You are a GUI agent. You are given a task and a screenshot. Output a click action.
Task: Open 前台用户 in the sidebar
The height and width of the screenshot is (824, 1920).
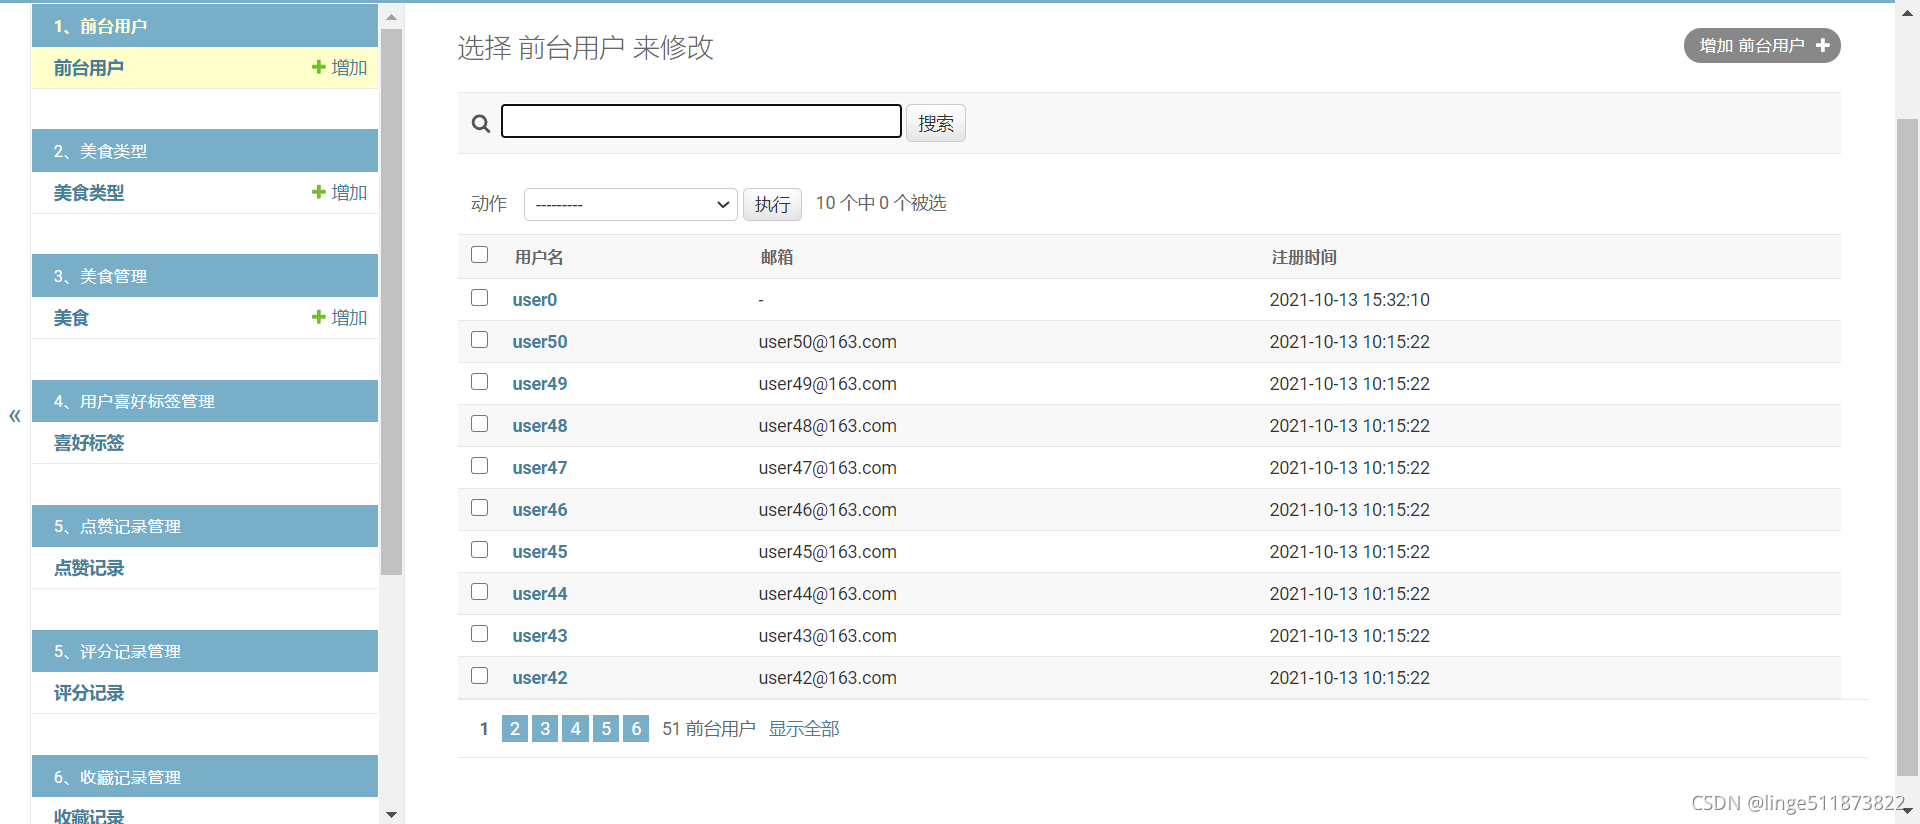coord(89,68)
